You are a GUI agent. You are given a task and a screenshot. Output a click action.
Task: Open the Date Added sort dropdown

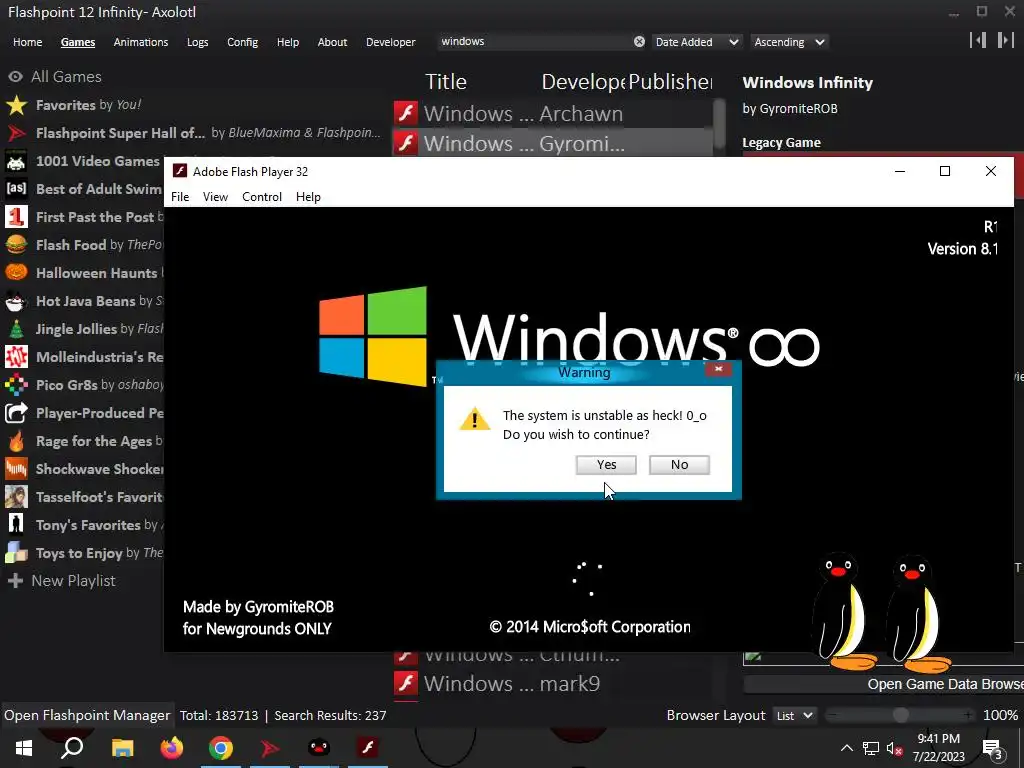point(697,42)
